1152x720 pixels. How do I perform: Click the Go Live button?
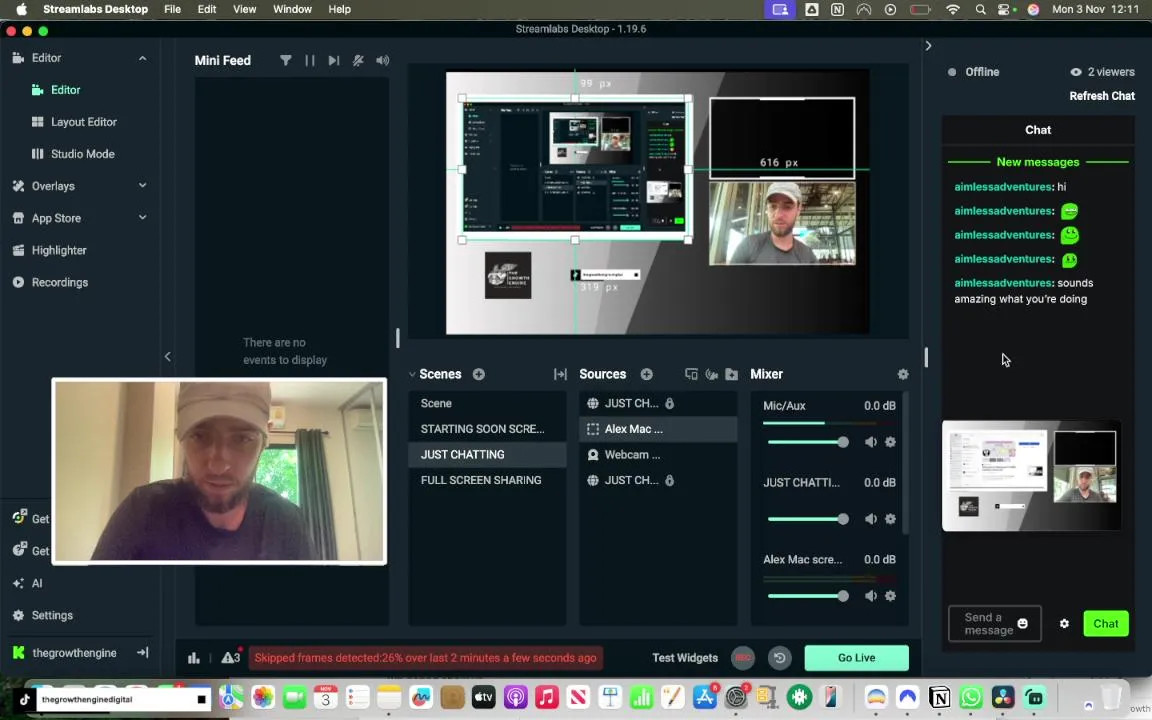pos(857,658)
